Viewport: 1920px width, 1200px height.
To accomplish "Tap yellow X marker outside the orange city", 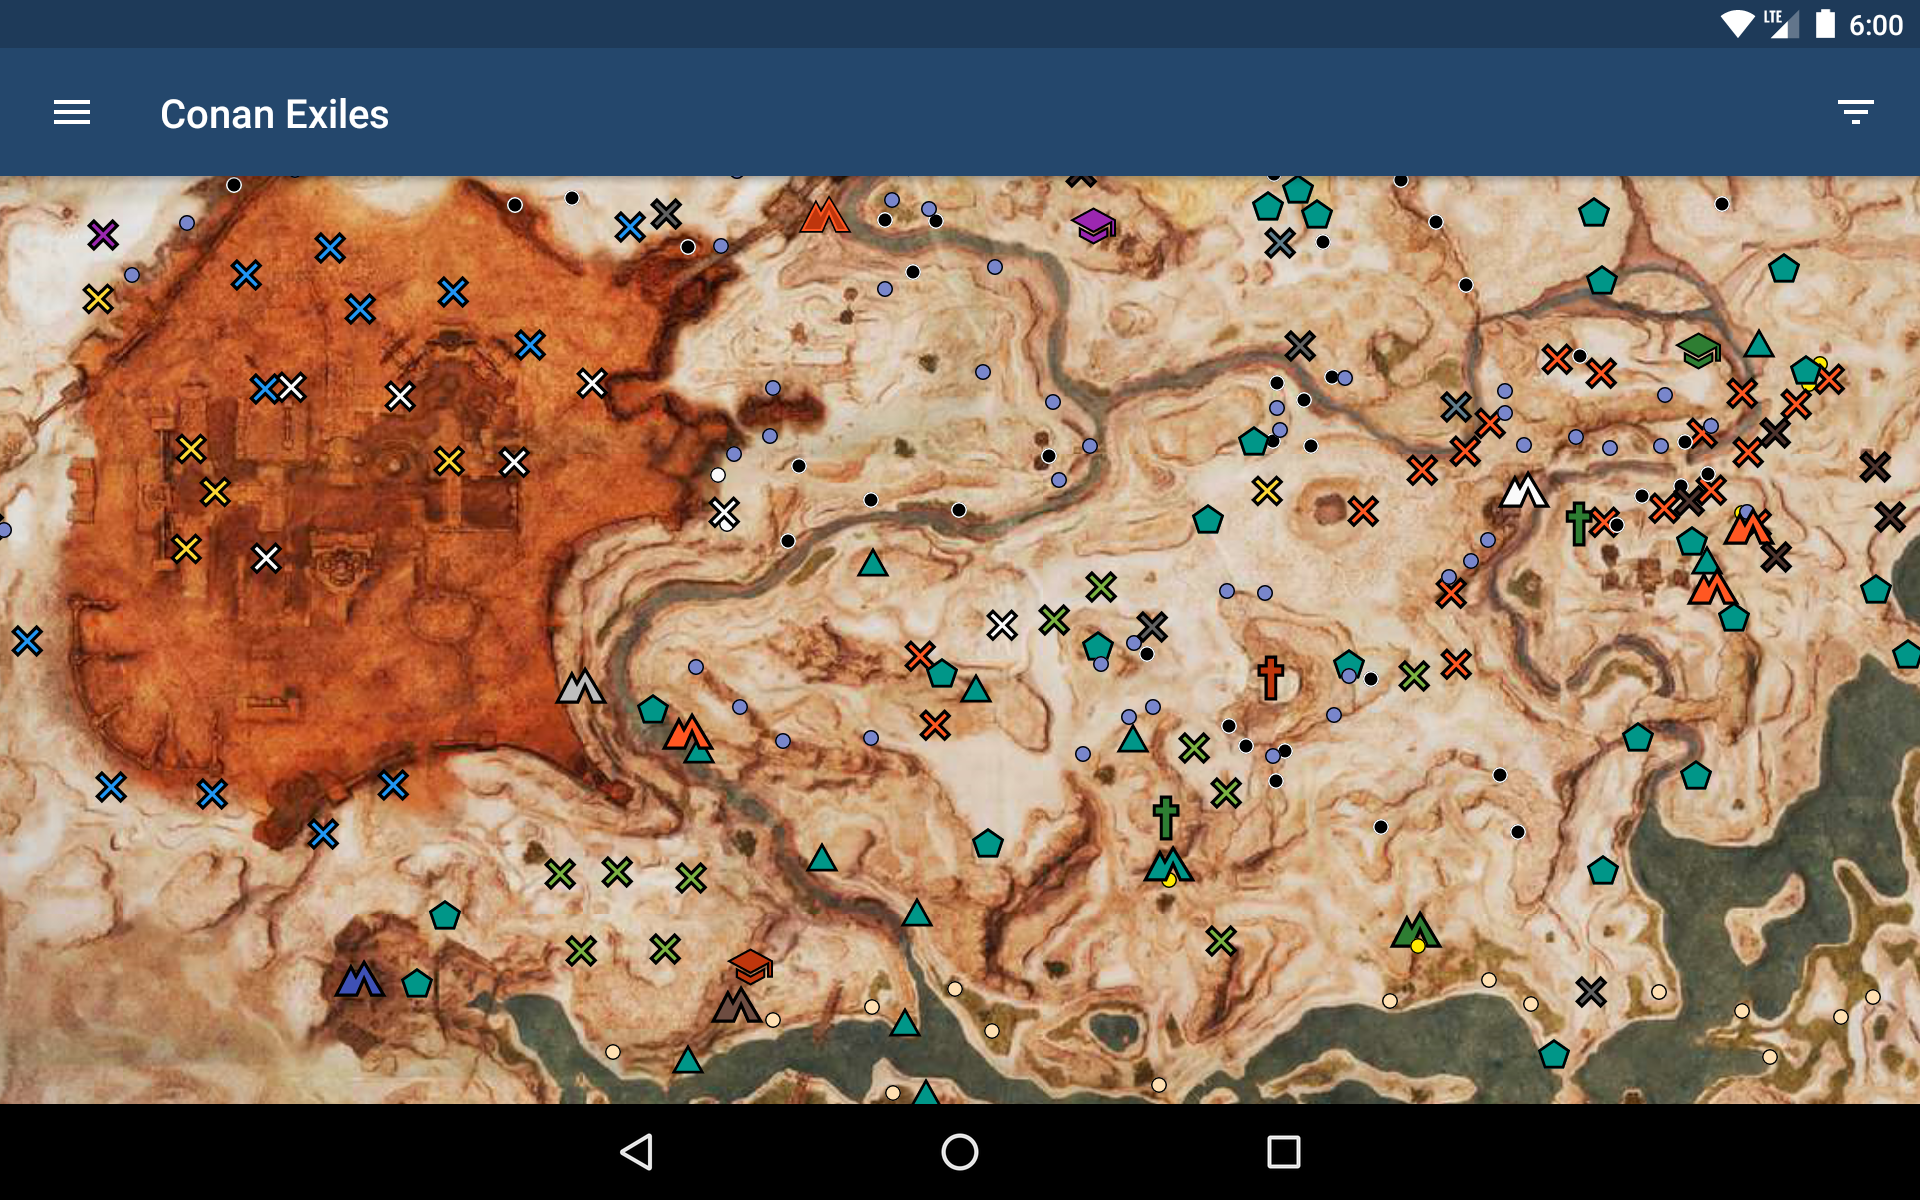I will (x=1267, y=491).
